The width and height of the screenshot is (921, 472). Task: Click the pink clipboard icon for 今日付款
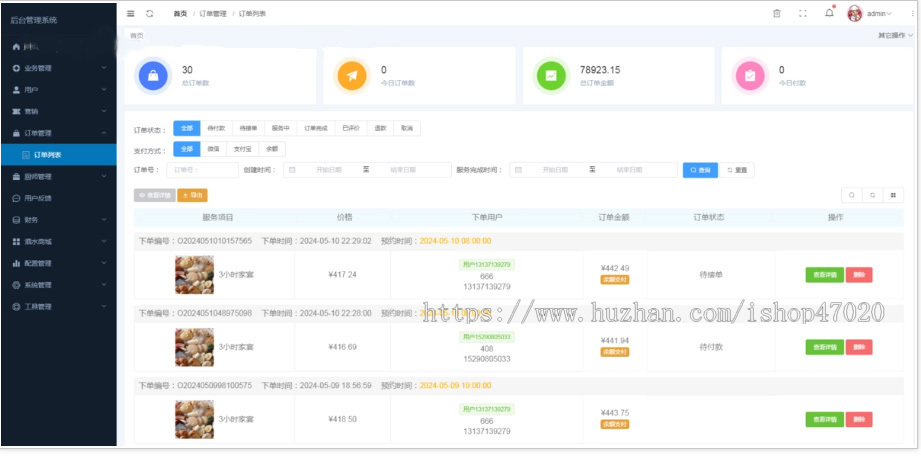pyautogui.click(x=751, y=76)
